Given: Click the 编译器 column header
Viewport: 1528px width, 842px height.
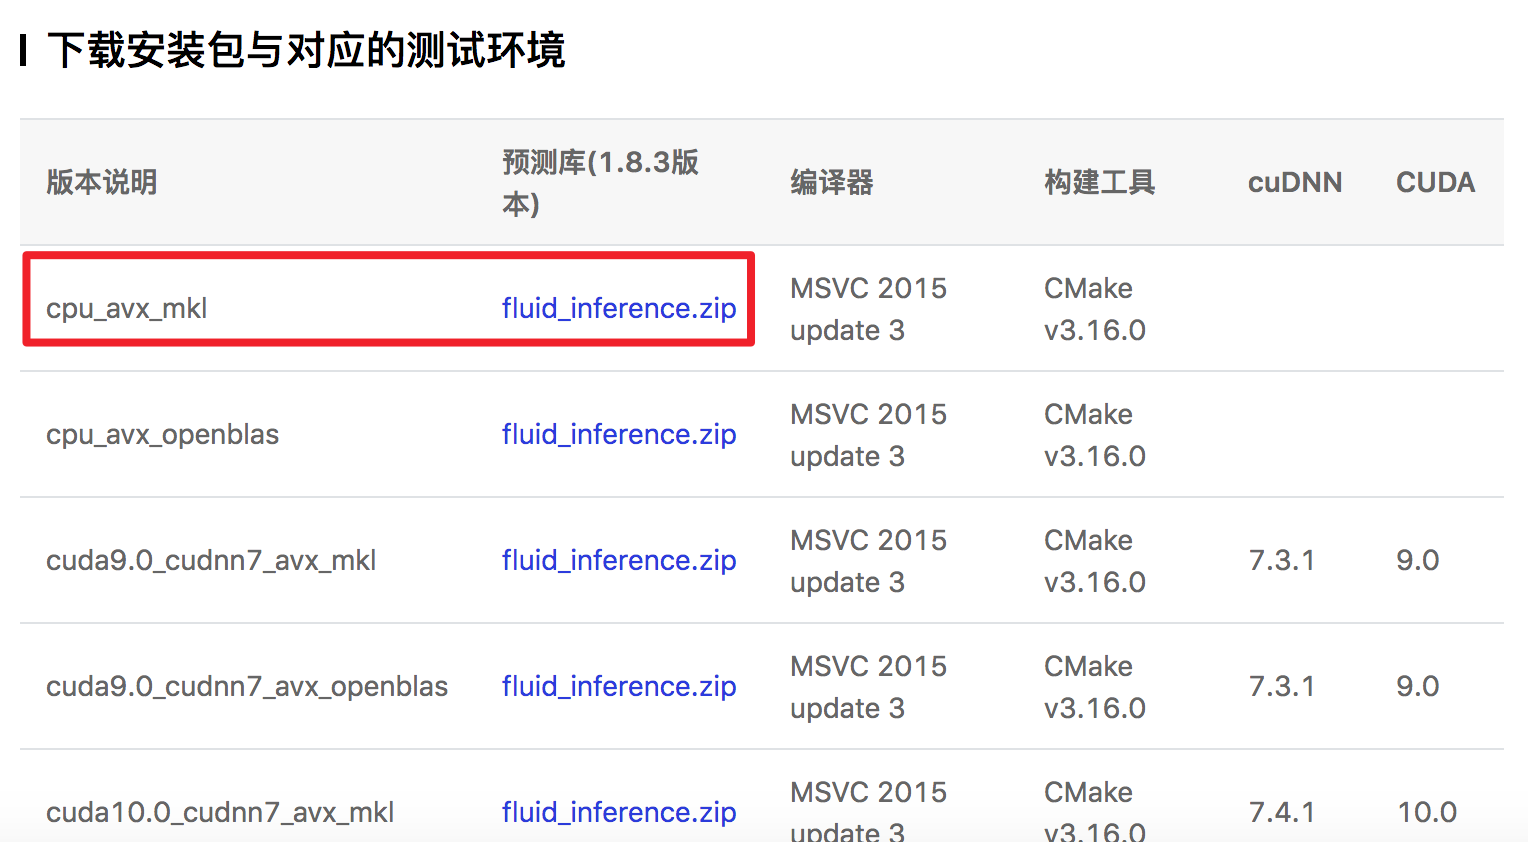Looking at the screenshot, I should [x=831, y=183].
